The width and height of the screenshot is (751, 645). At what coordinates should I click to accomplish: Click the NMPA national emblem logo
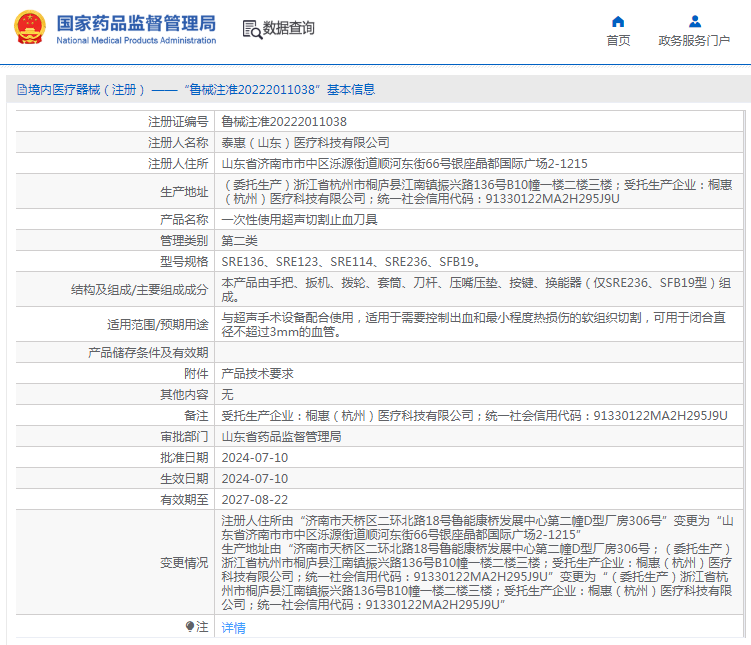(30, 27)
